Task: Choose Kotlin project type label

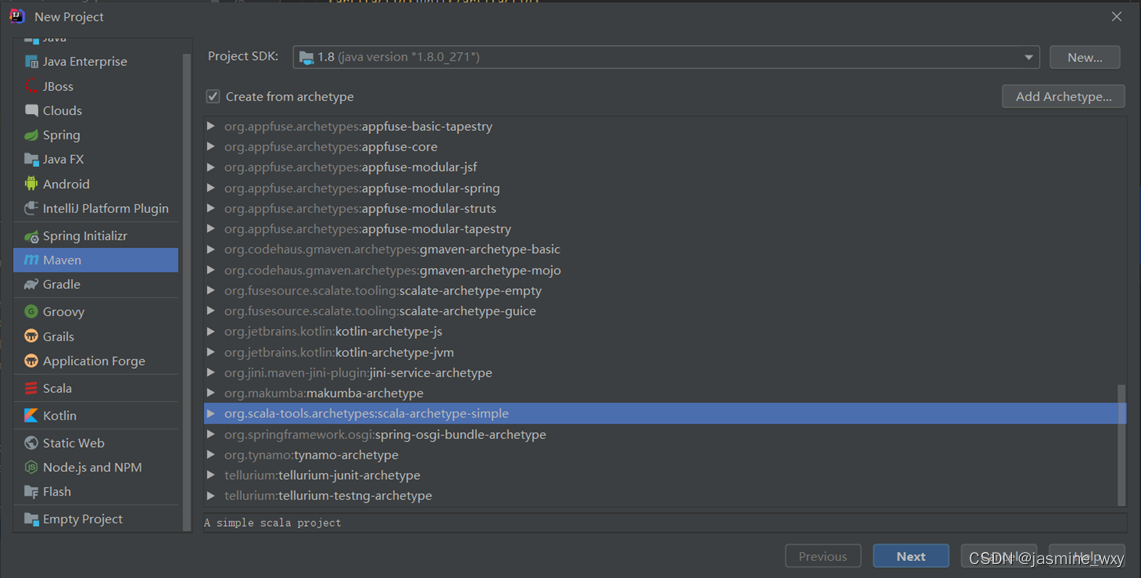Action: tap(60, 415)
